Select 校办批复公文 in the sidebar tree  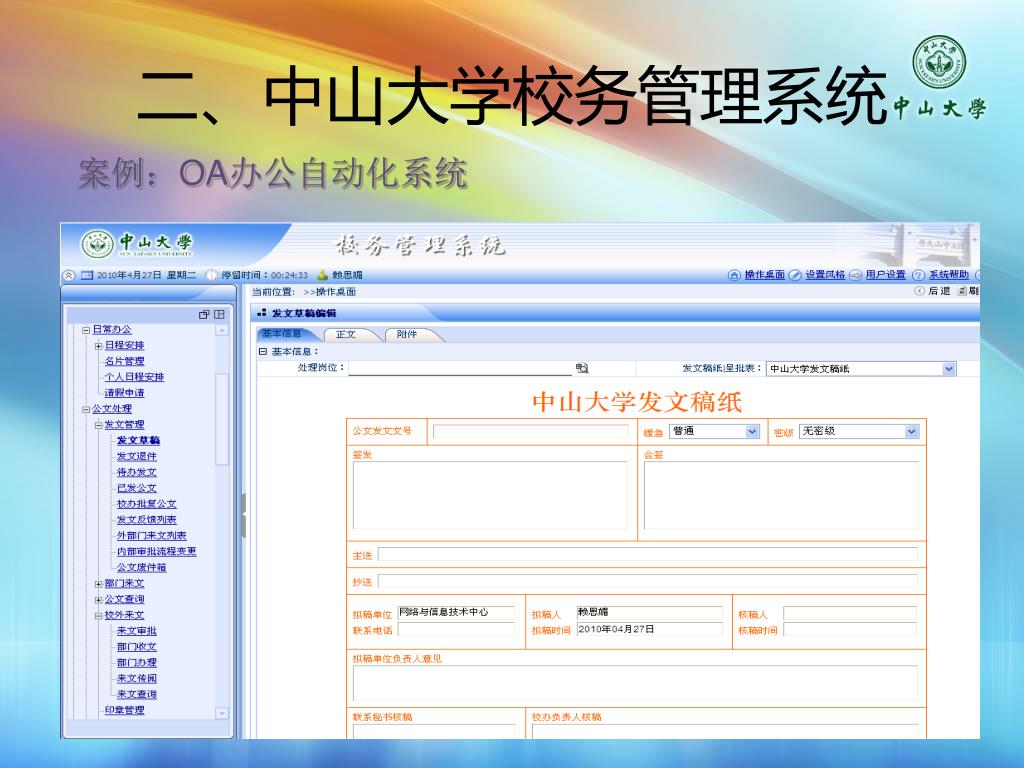pyautogui.click(x=146, y=504)
